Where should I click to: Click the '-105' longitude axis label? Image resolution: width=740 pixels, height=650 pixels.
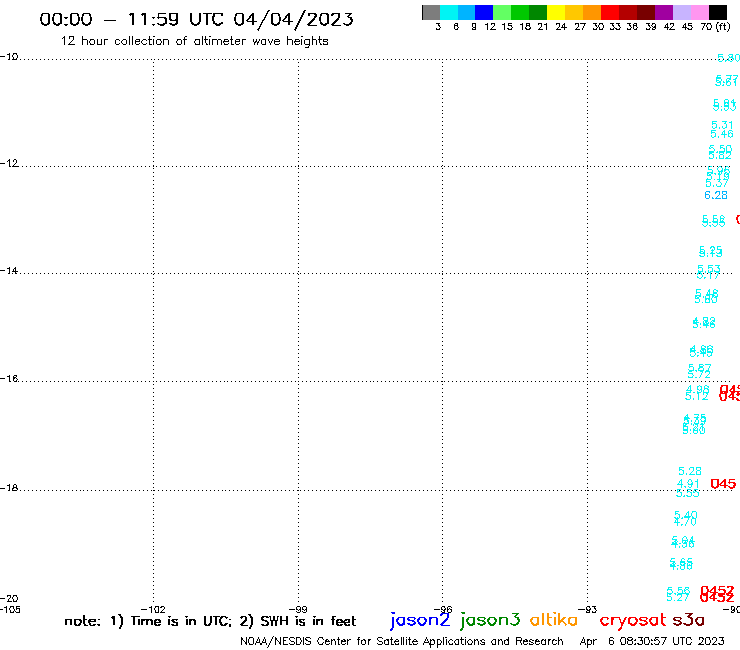(x=10, y=609)
